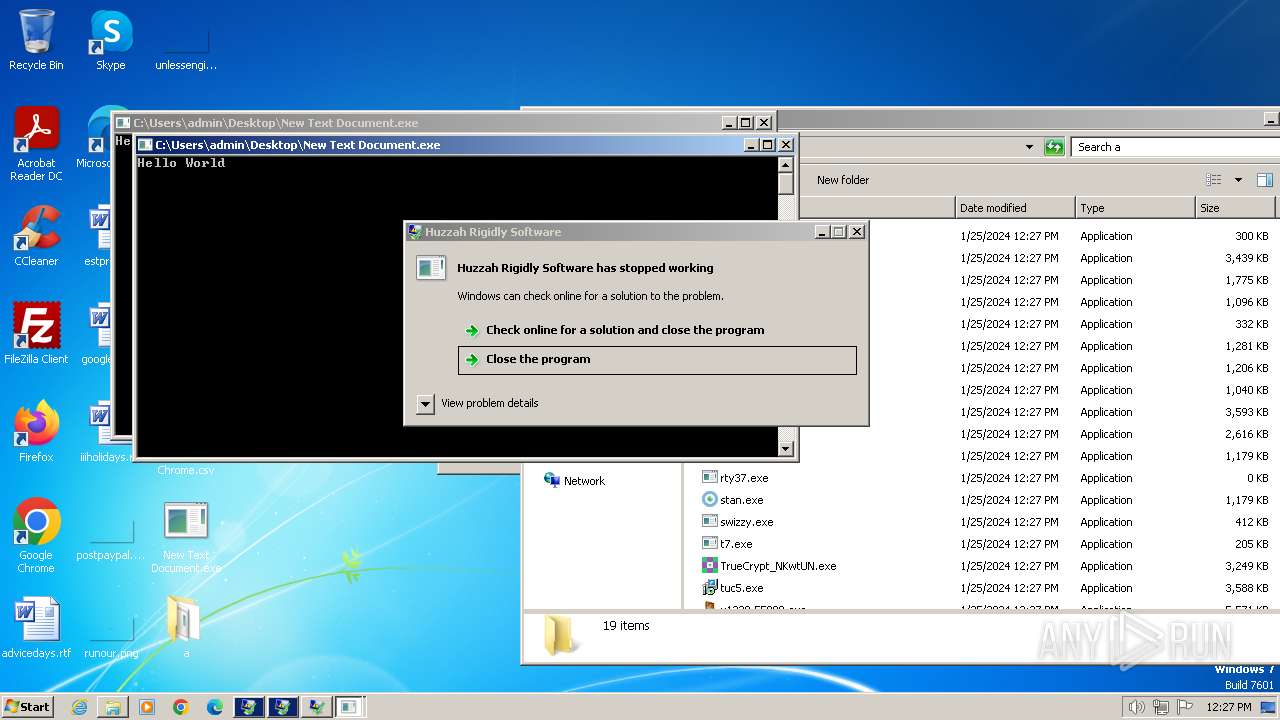Launch Windows Media Player from taskbar

pyautogui.click(x=147, y=707)
